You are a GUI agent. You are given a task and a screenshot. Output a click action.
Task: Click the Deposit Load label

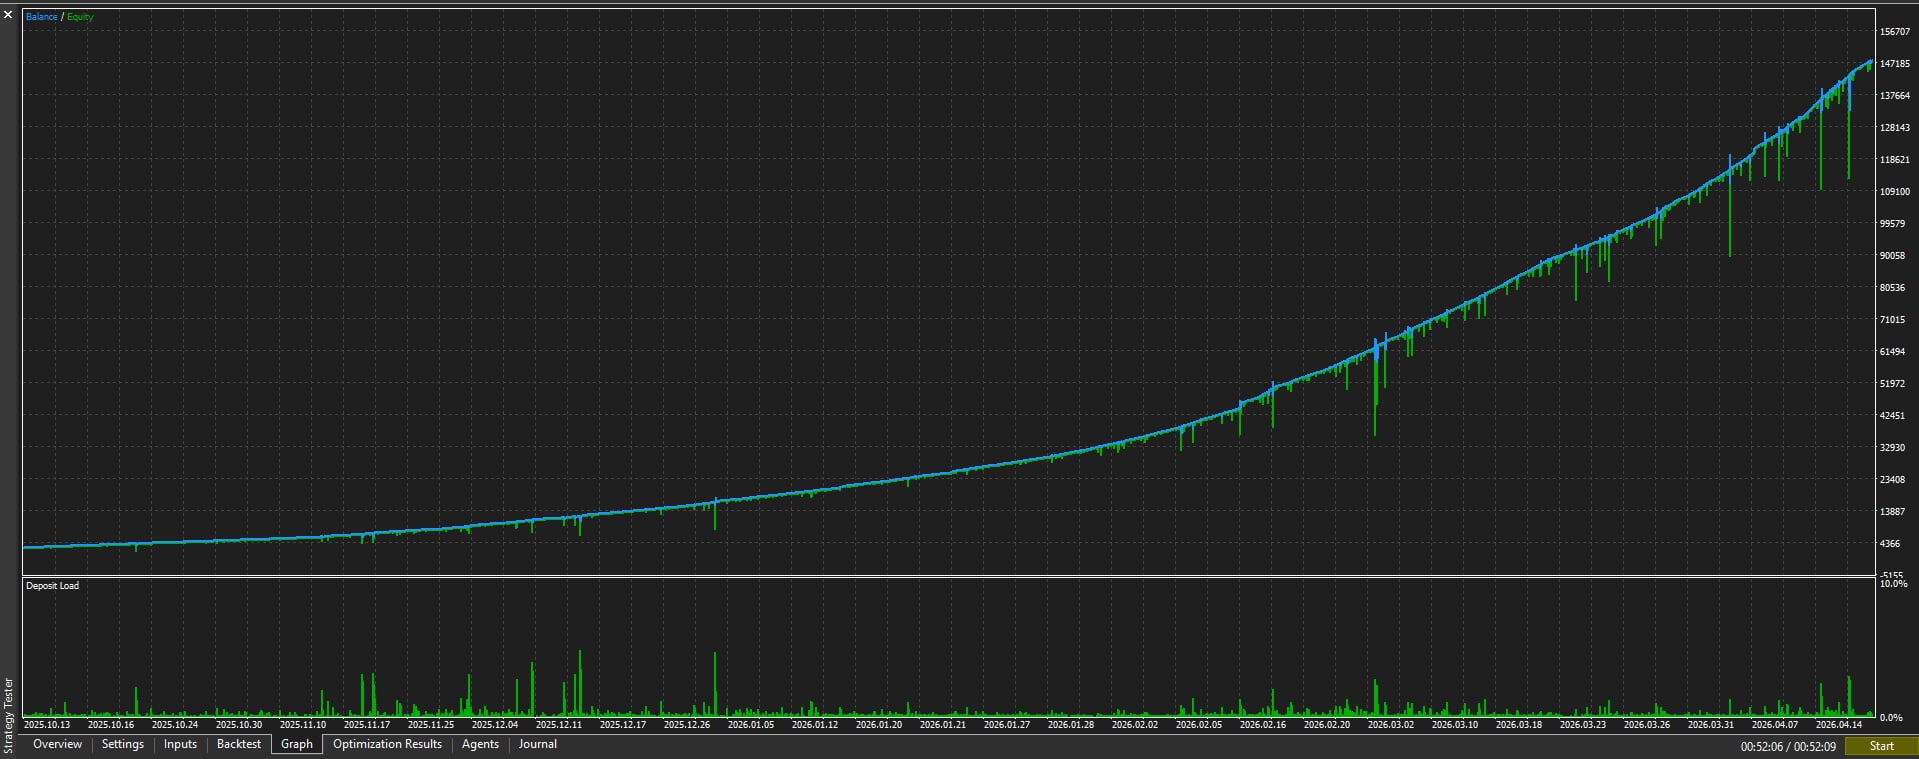[52, 586]
